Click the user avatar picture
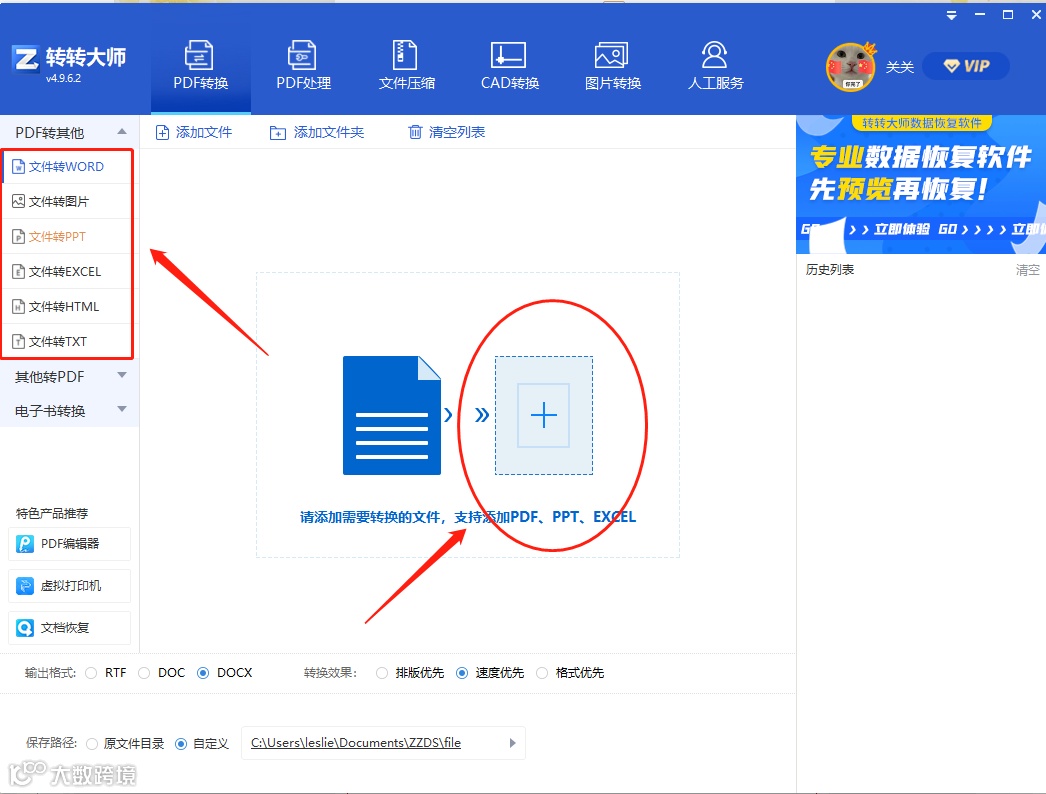Viewport: 1046px width, 794px height. pyautogui.click(x=851, y=67)
